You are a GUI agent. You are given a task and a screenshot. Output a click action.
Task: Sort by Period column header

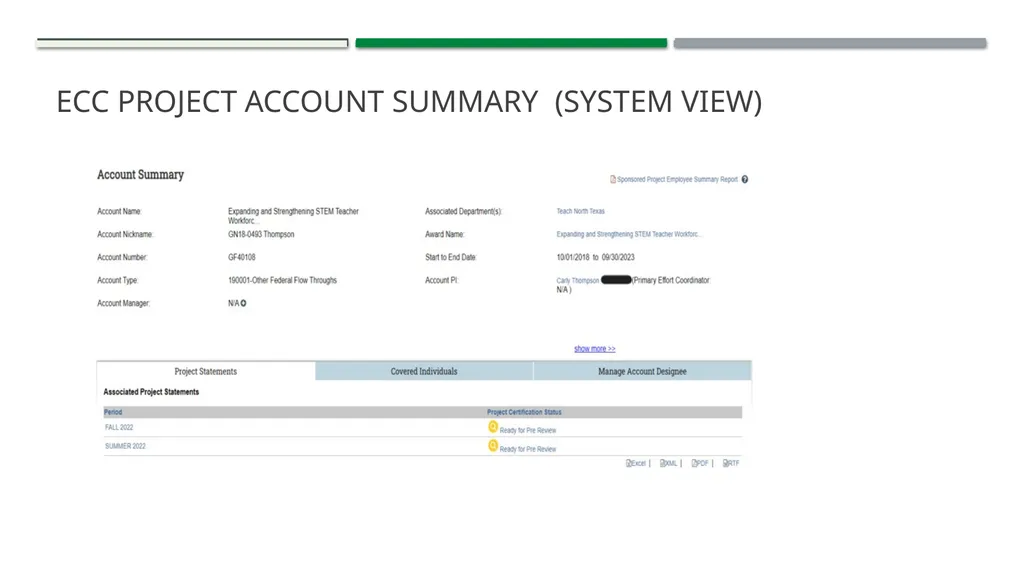(113, 412)
